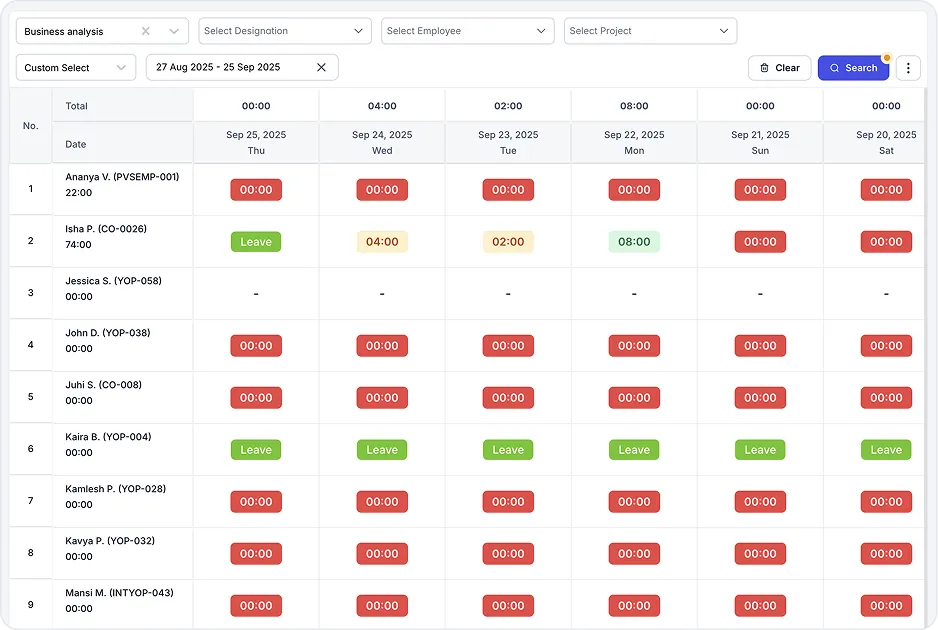Open the three-dot more options menu
This screenshot has width=938, height=630.
pos(907,68)
